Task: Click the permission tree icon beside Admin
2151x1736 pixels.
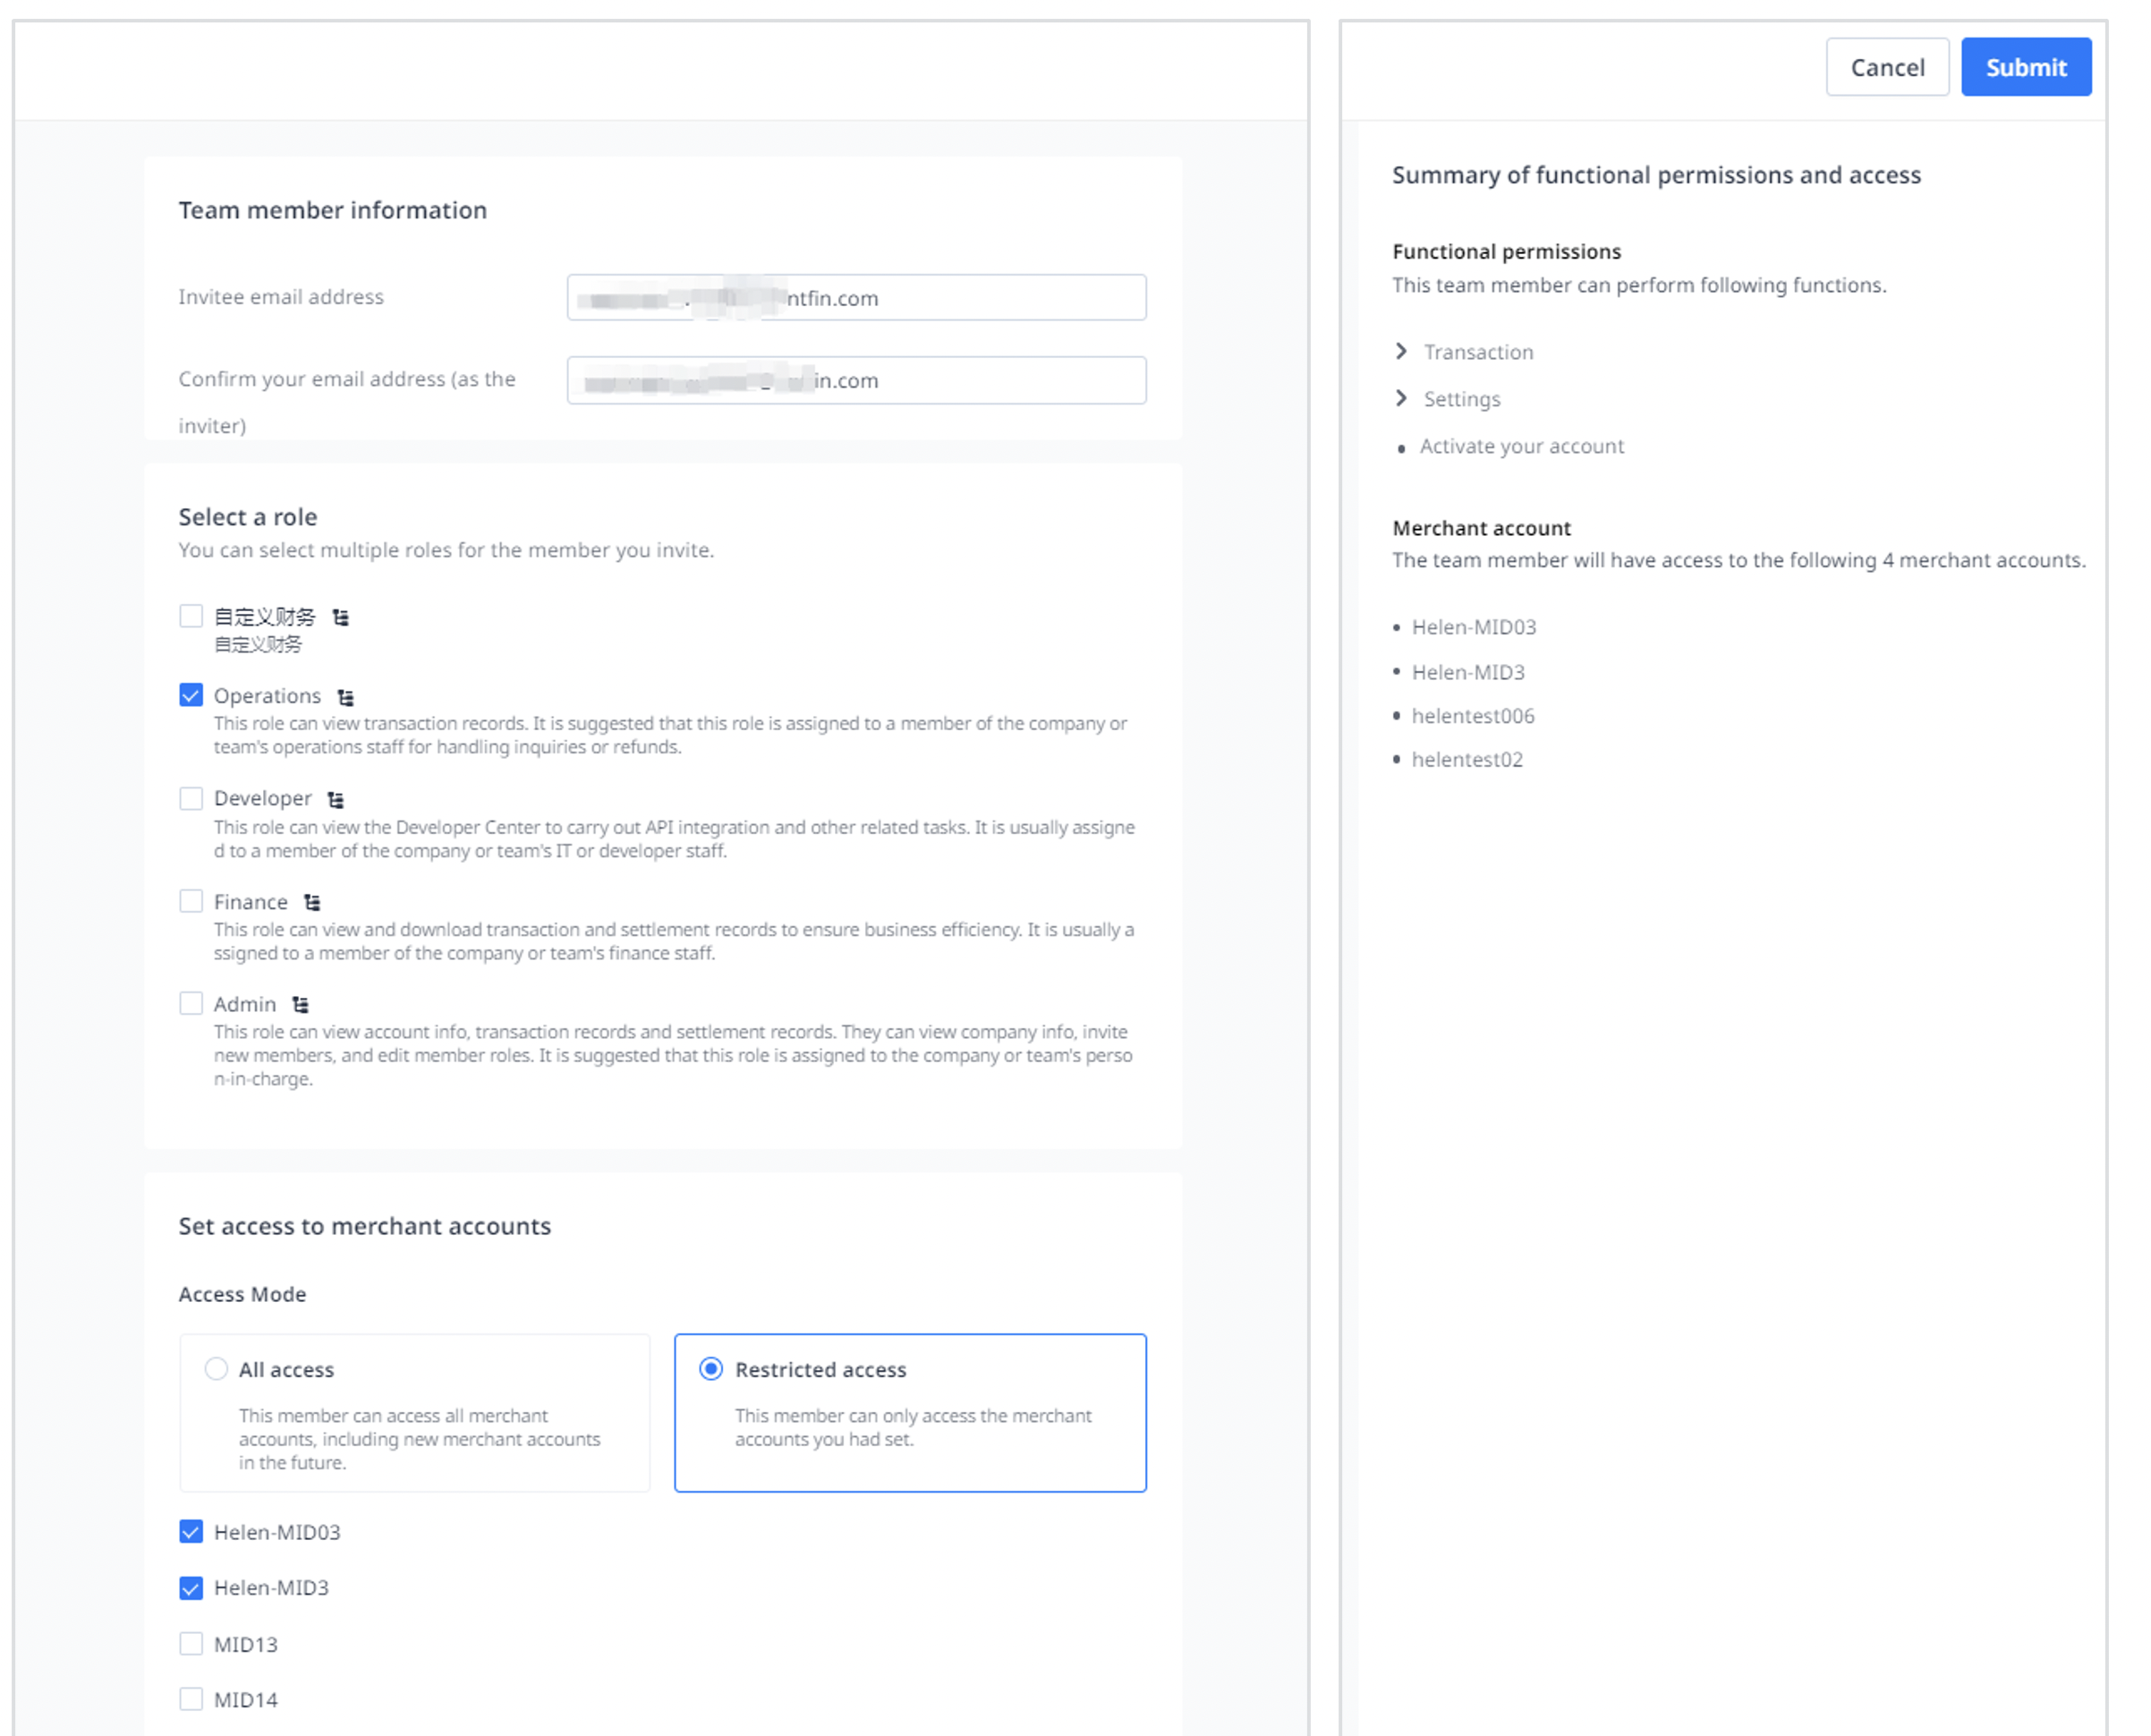Action: coord(300,1004)
